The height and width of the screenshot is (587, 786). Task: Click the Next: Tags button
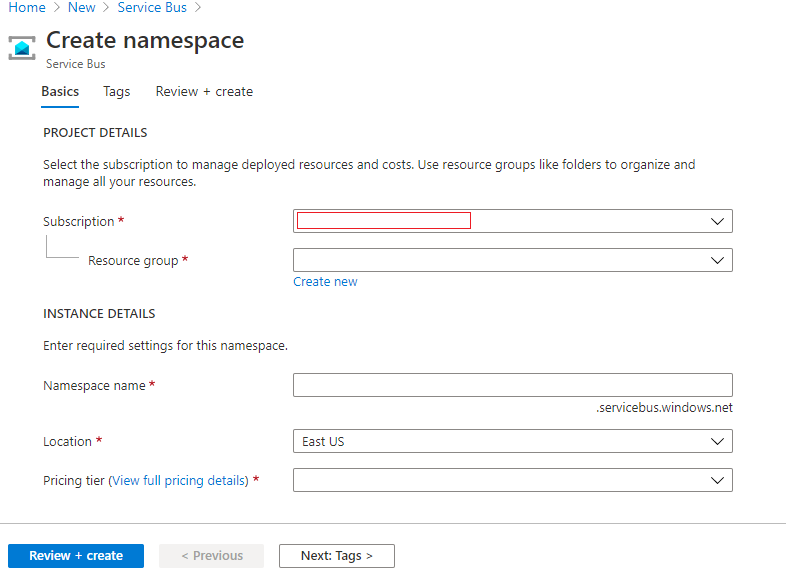tap(336, 556)
